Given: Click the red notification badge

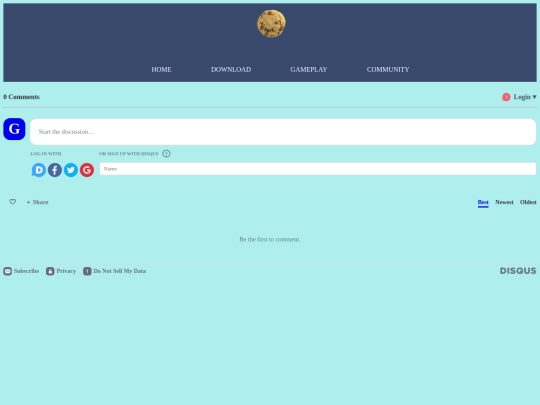Looking at the screenshot, I should (x=506, y=97).
